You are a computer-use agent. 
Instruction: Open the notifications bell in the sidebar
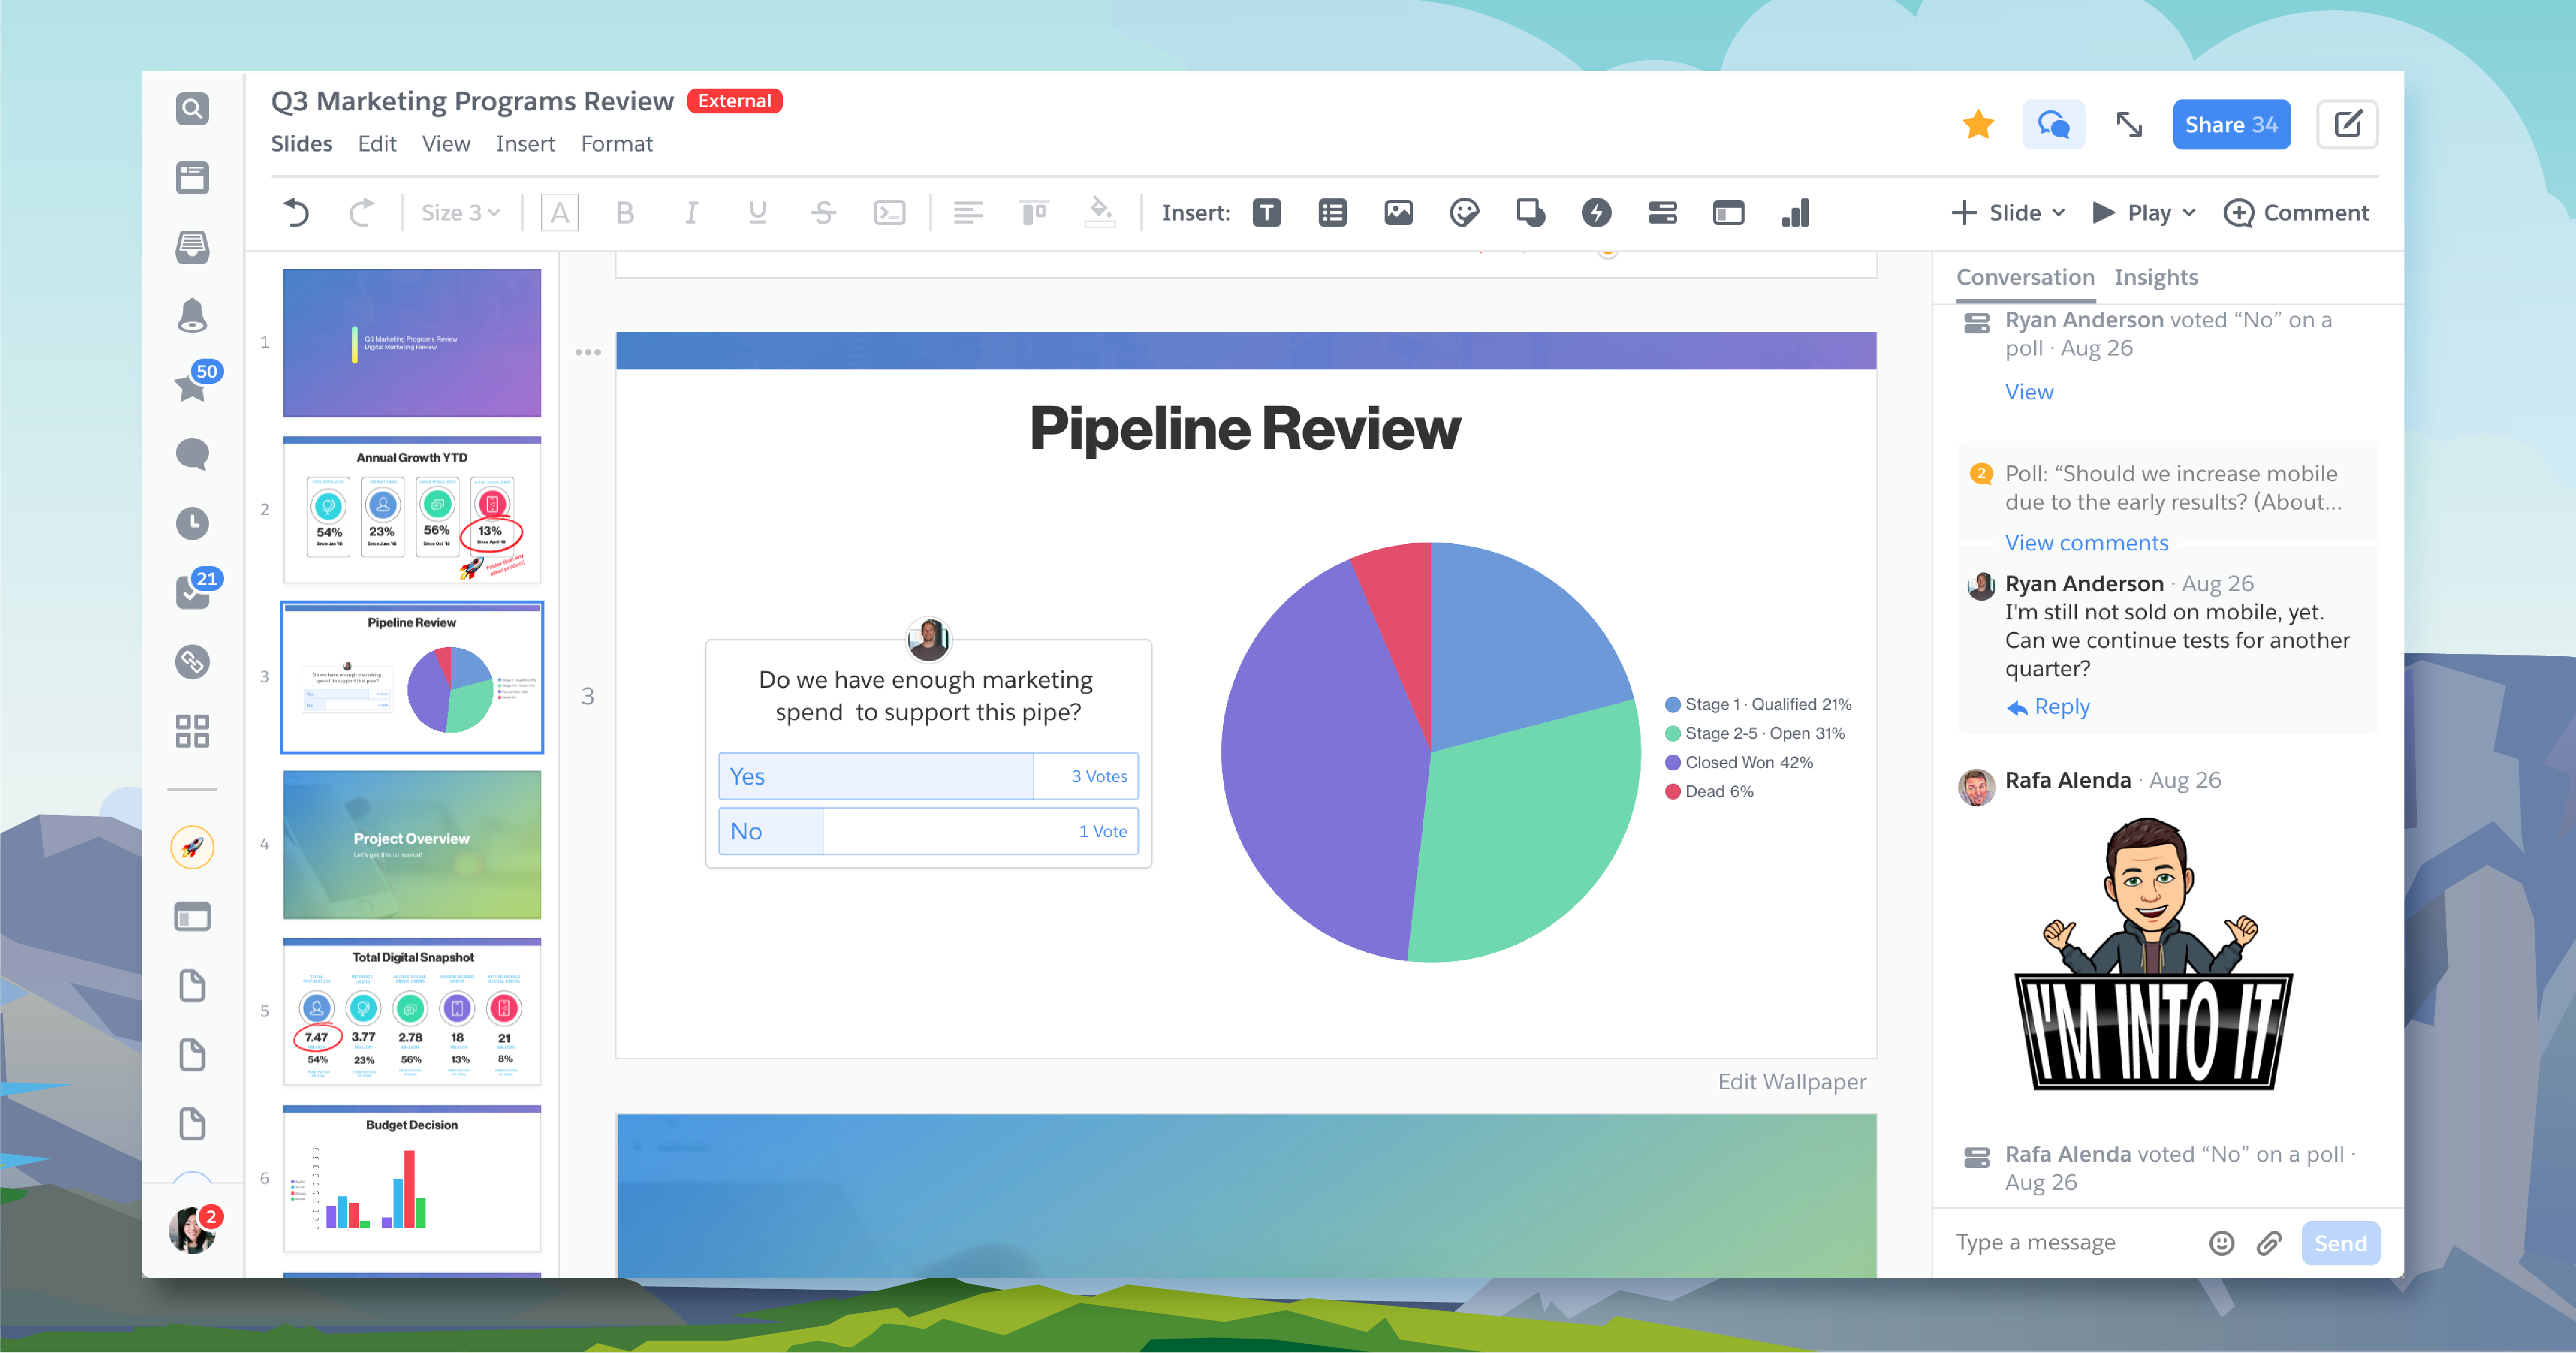coord(192,316)
